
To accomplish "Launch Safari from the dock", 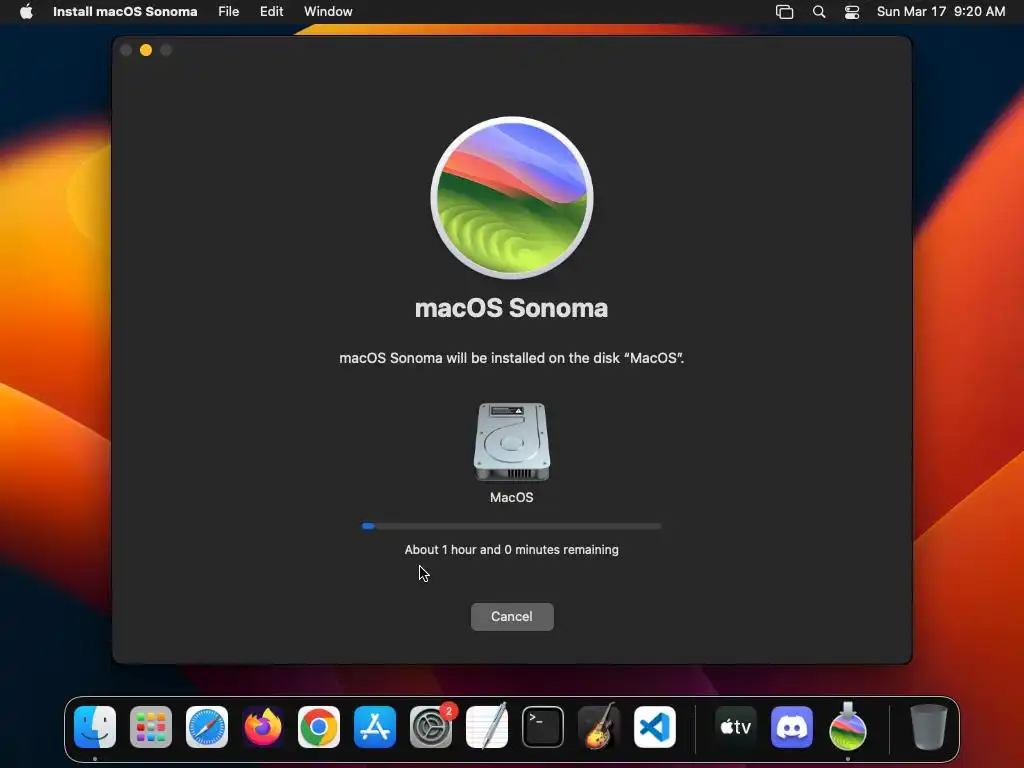I will [207, 727].
